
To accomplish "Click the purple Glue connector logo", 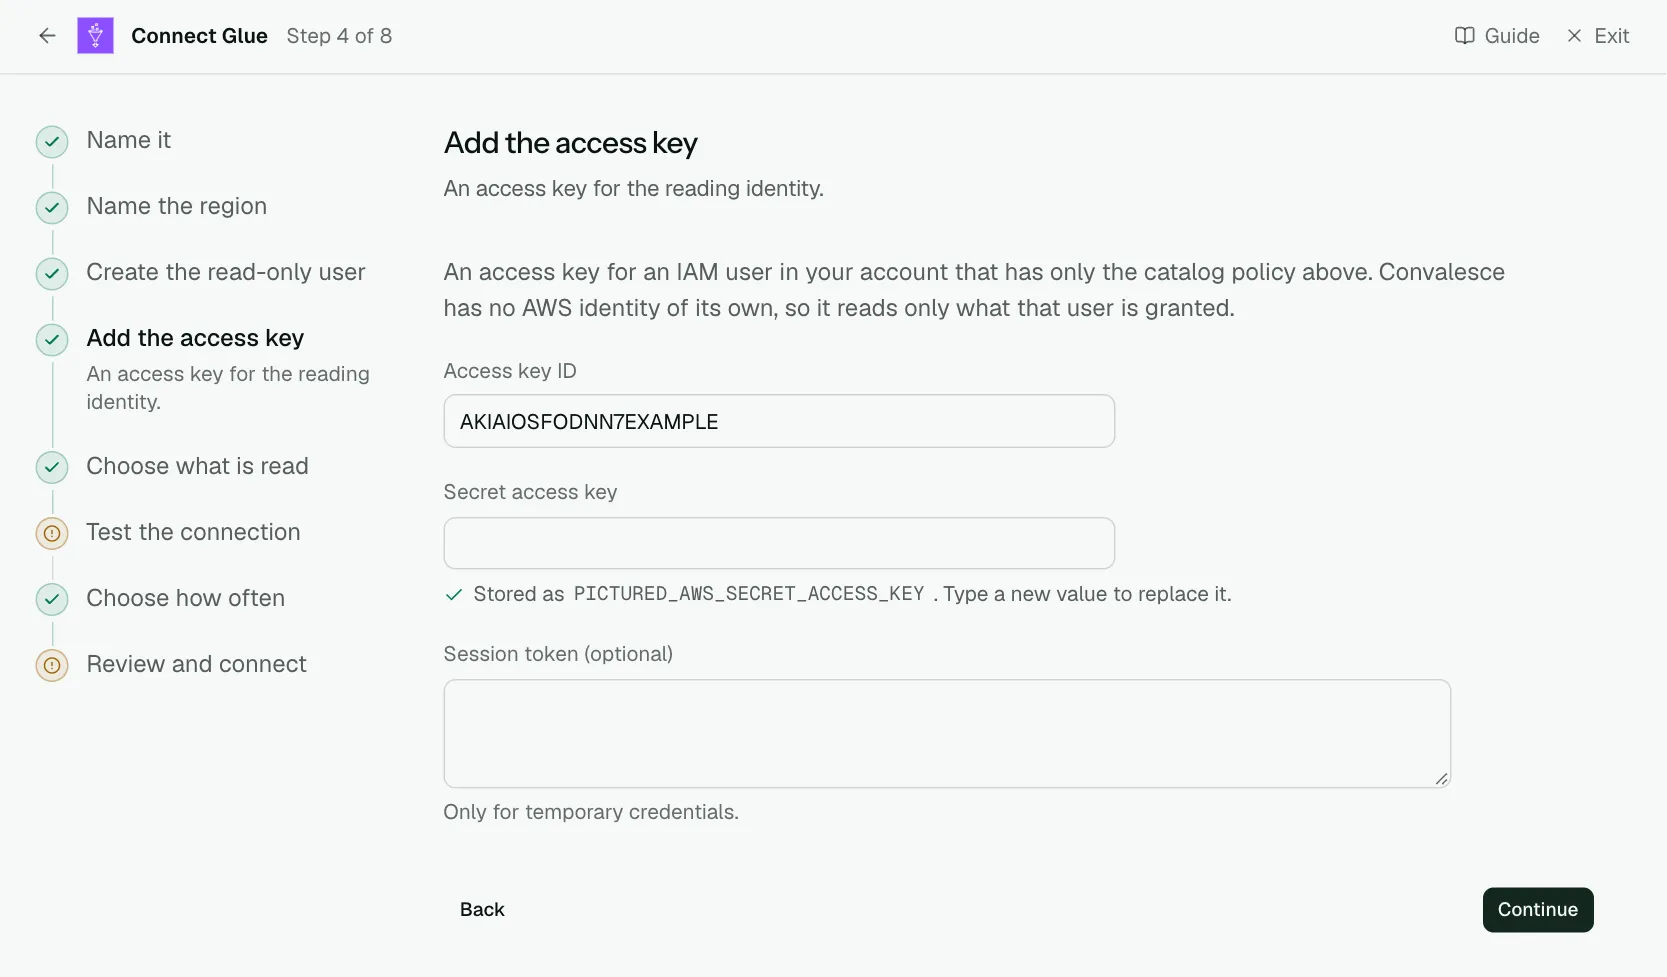I will (x=95, y=36).
